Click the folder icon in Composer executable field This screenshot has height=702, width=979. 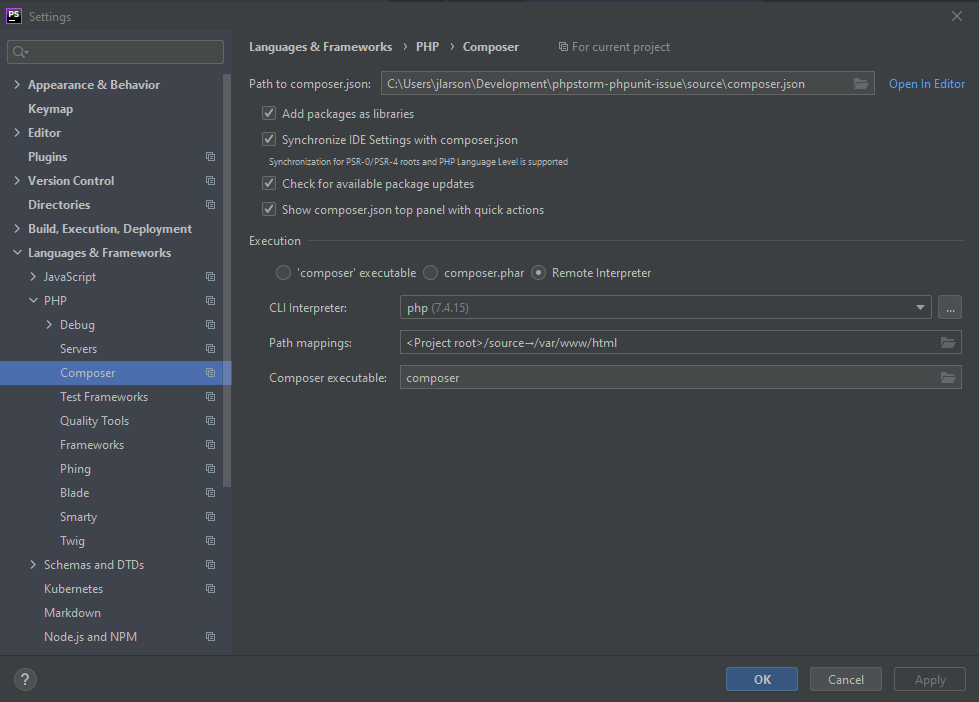pyautogui.click(x=948, y=377)
